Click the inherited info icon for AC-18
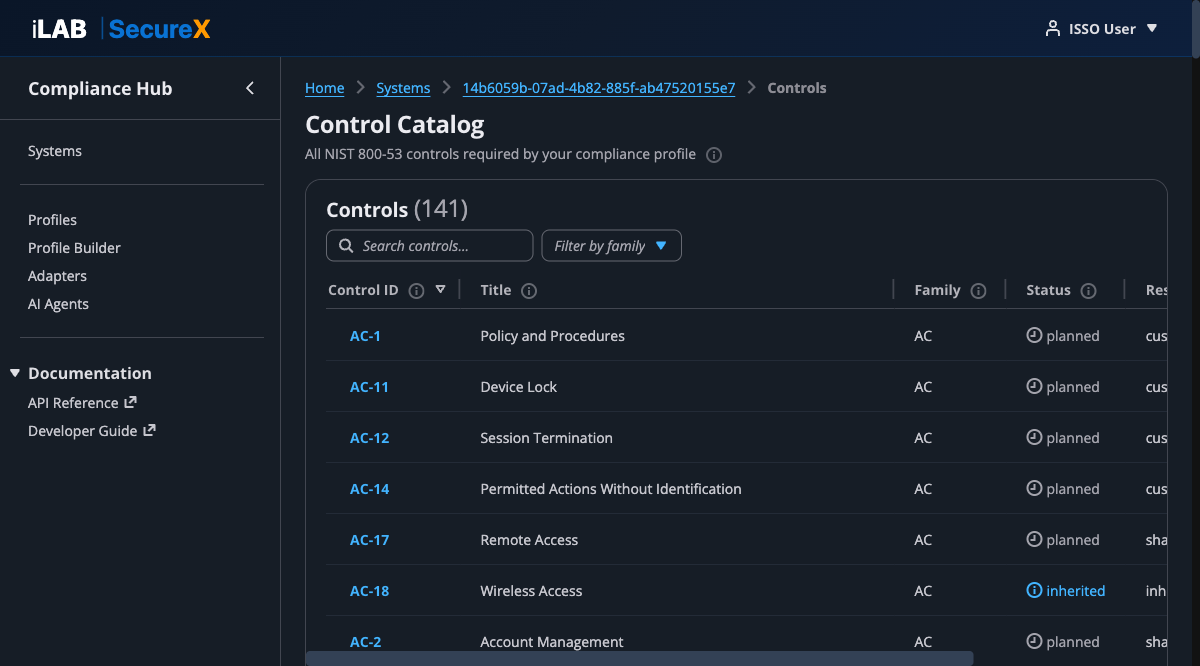Image resolution: width=1200 pixels, height=666 pixels. coord(1034,590)
